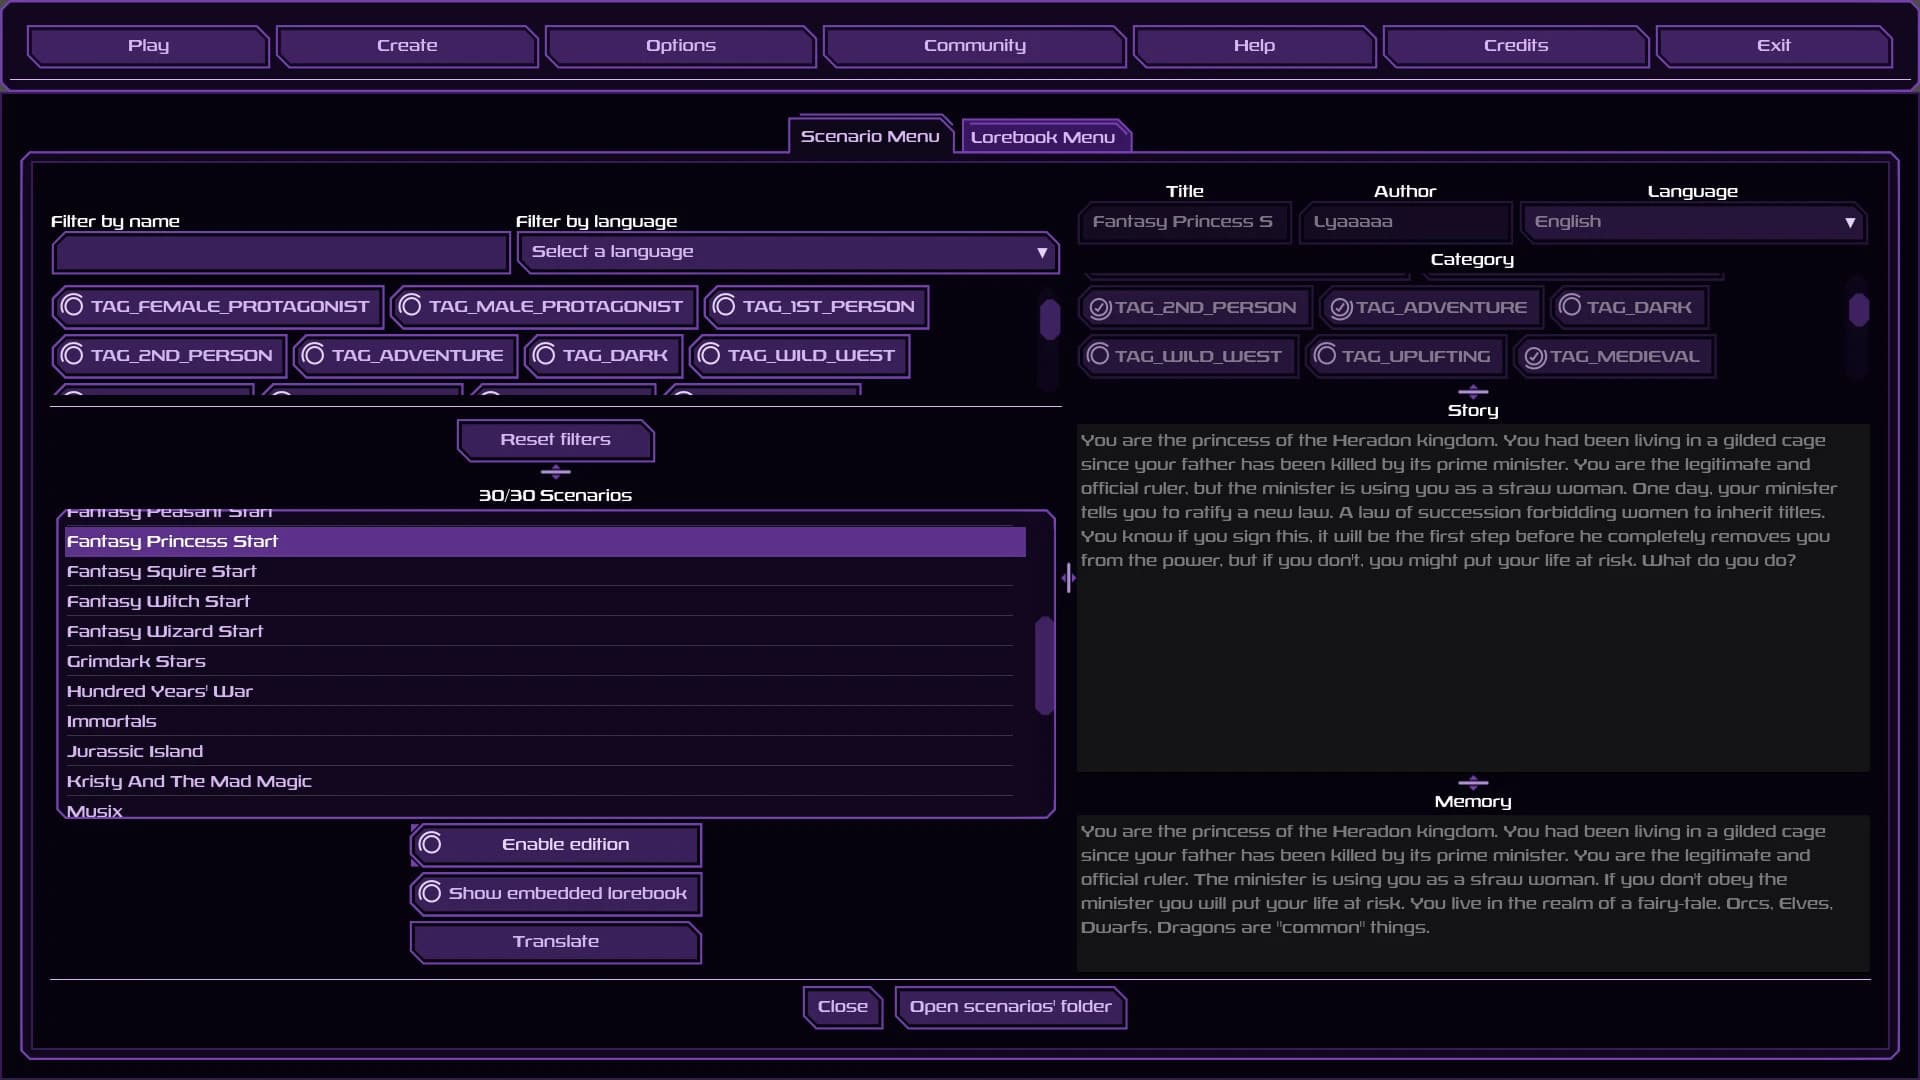Open the Select a language dropdown
Screen dimensions: 1920x1080
[789, 252]
